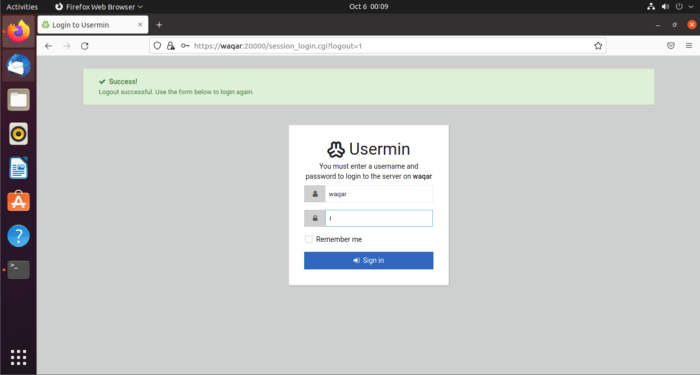This screenshot has height=375, width=700.
Task: Click the shield tracking protection icon
Action: (157, 46)
